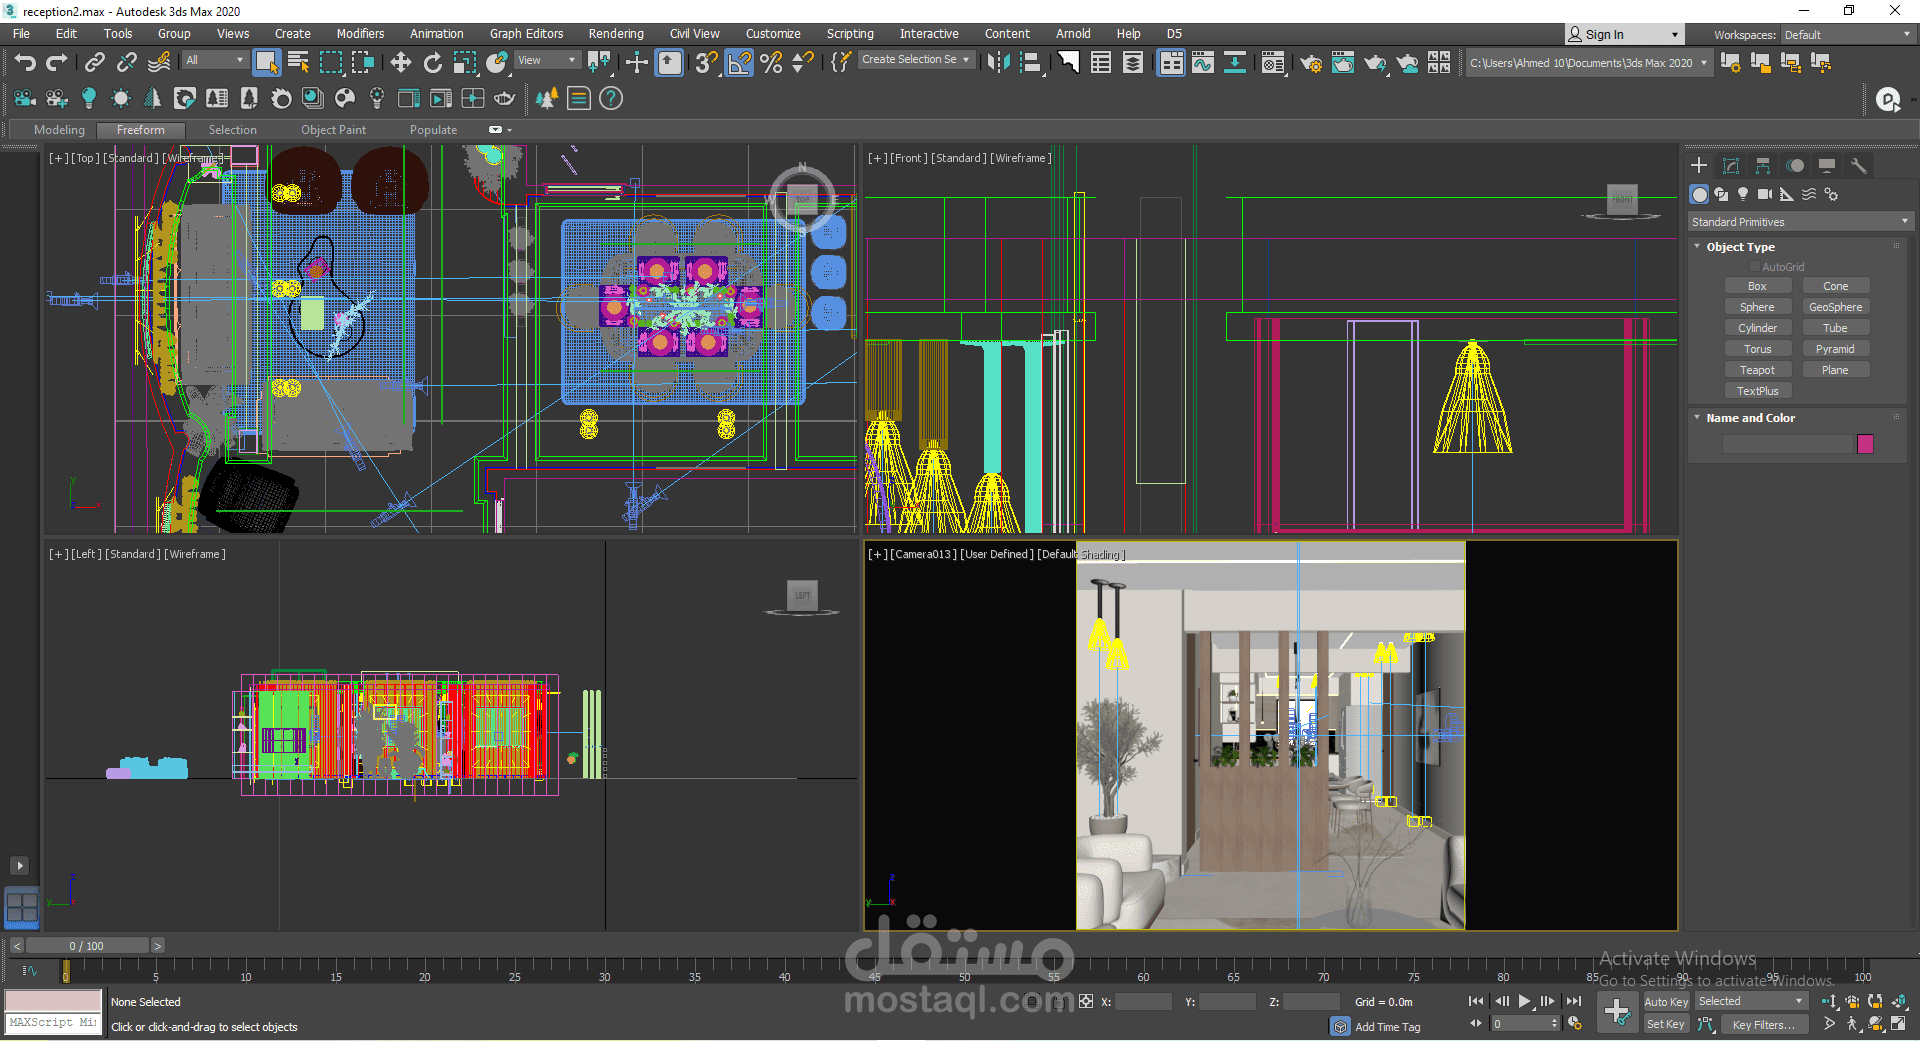Toggle Angle Snap on the main toolbar
Image resolution: width=1920 pixels, height=1041 pixels.
click(739, 63)
